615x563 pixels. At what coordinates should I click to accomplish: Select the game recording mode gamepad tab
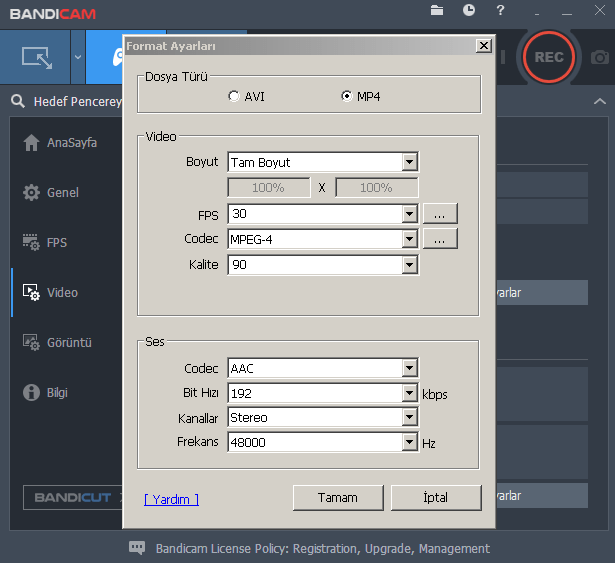[x=105, y=57]
